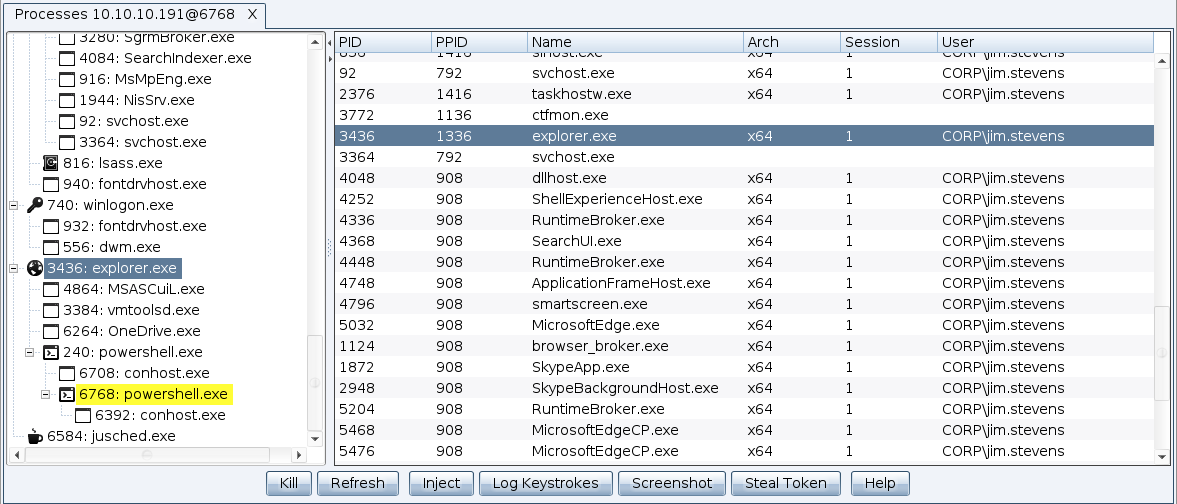Collapse the 6768 powershell.exe node

click(x=46, y=394)
